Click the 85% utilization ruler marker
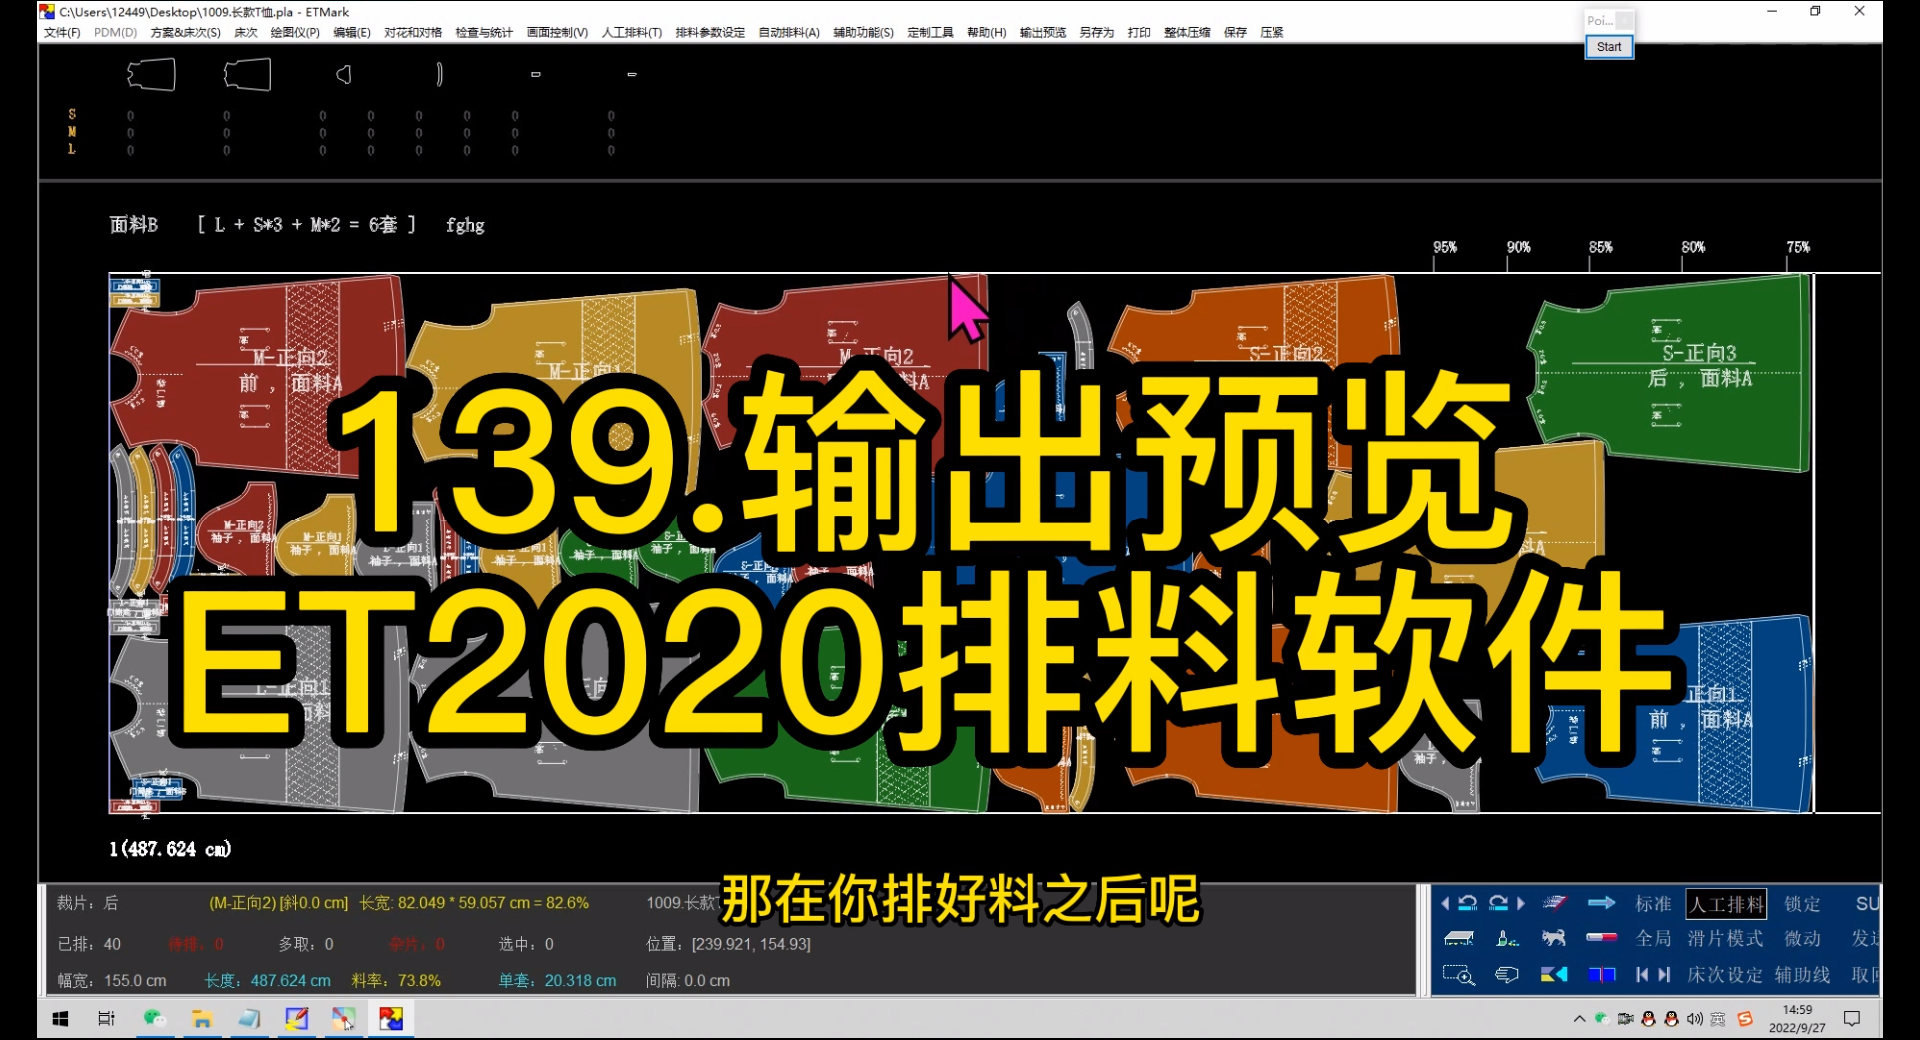 (1600, 247)
